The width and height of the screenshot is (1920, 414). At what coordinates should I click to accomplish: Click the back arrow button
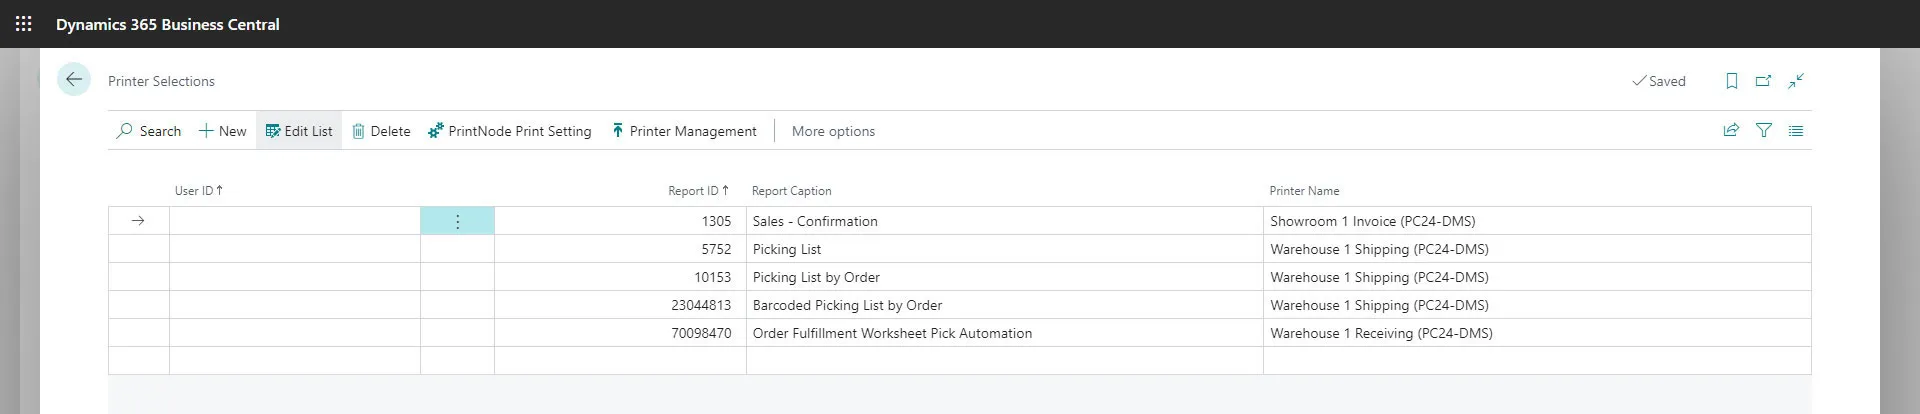pos(74,80)
